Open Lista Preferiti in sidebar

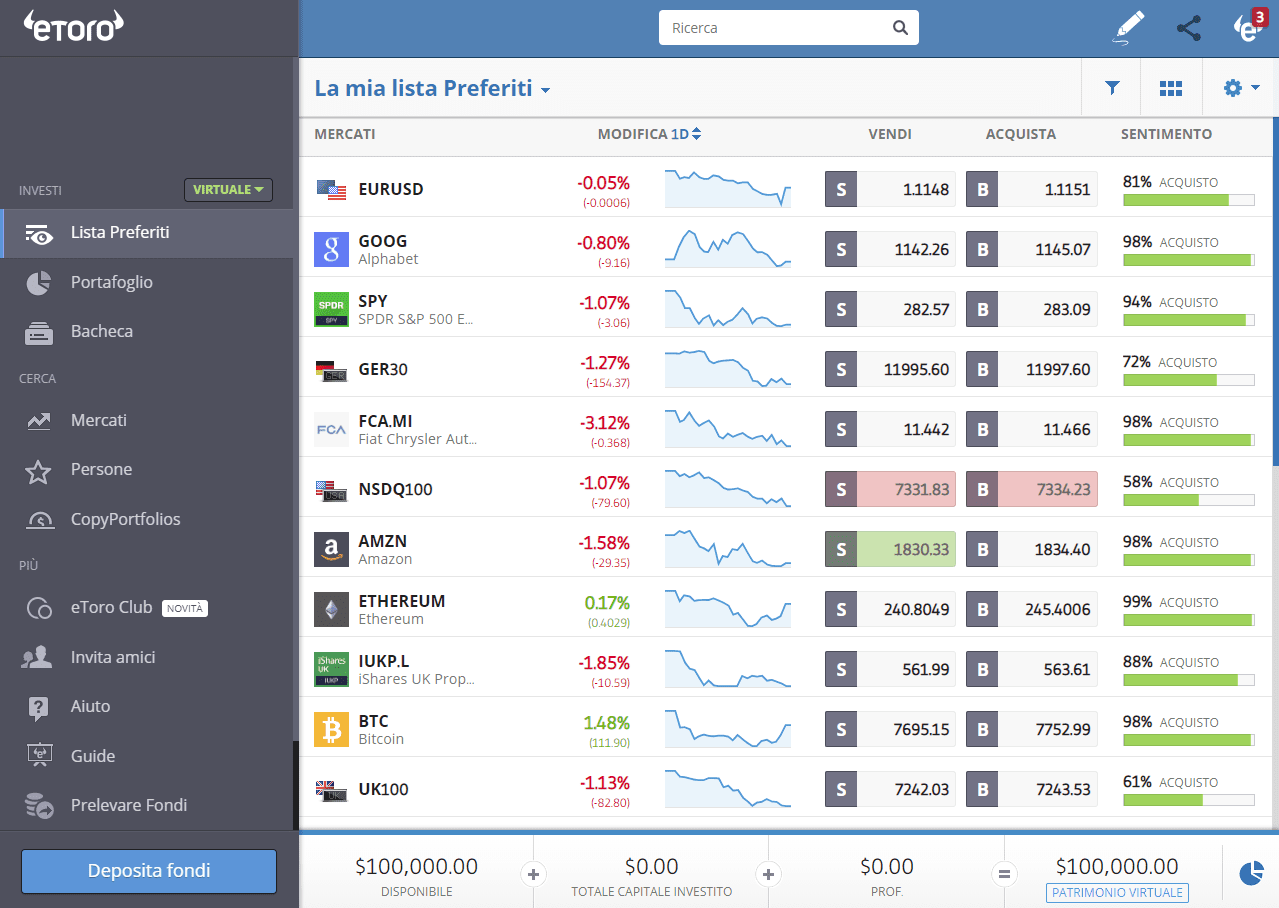(x=146, y=233)
